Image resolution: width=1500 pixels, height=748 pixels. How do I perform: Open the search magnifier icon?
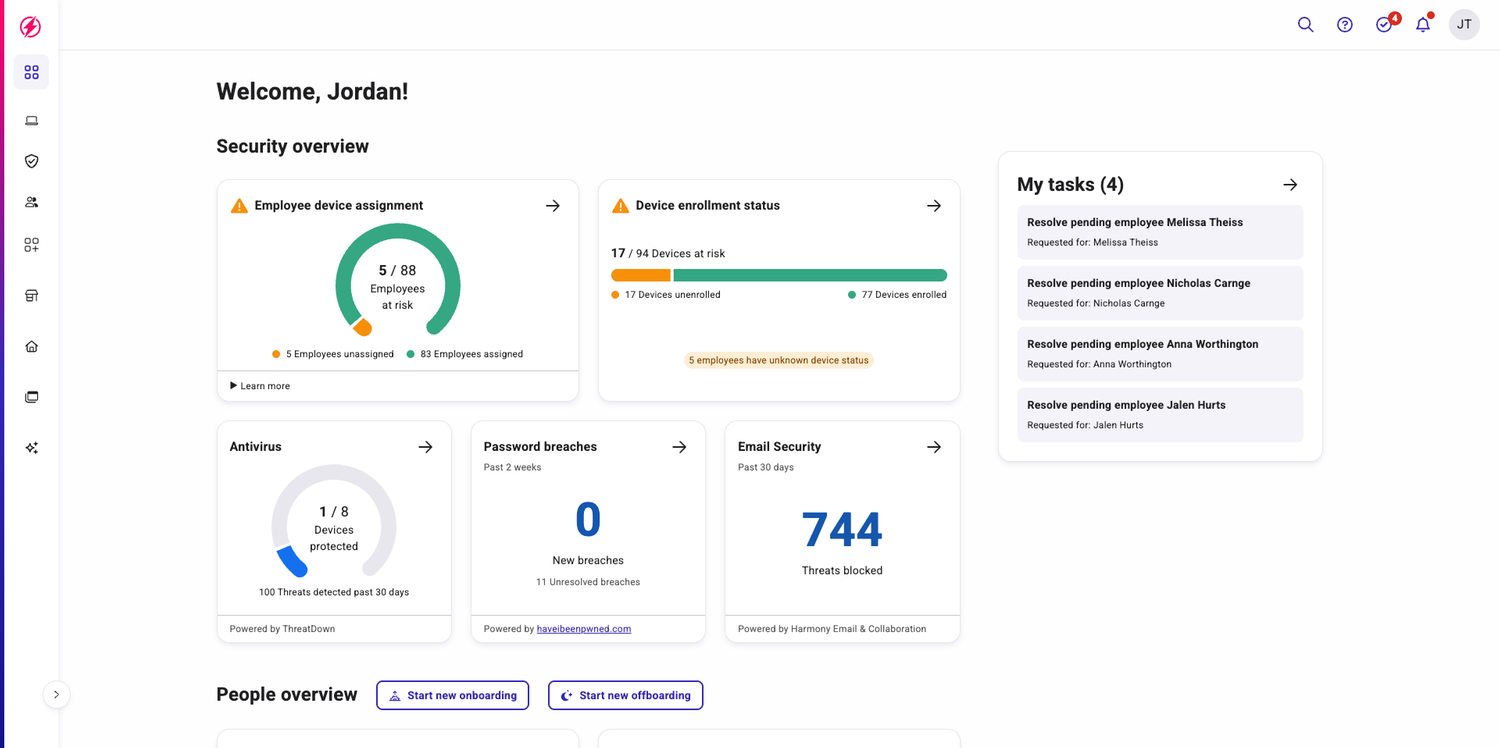[1305, 24]
